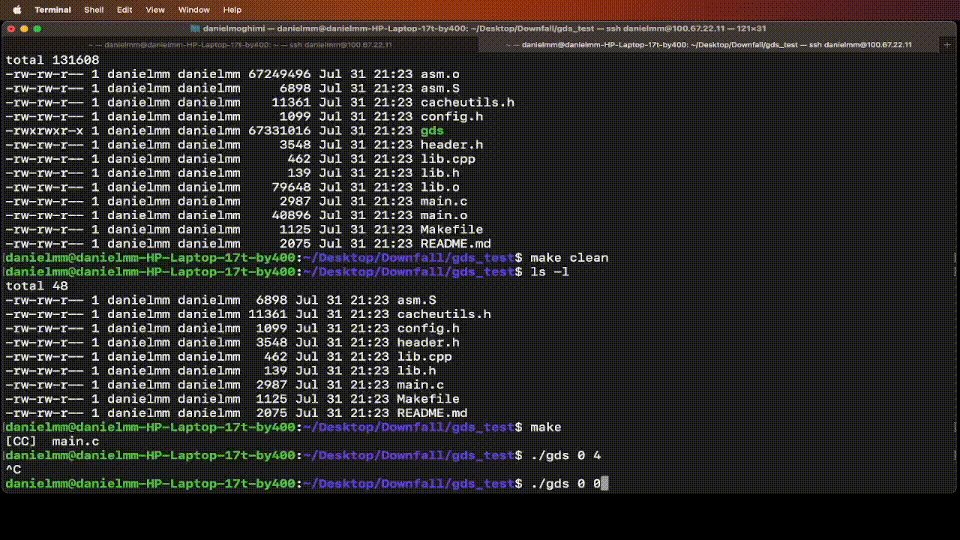
Task: Close the Terminal window
Action: tap(11, 29)
